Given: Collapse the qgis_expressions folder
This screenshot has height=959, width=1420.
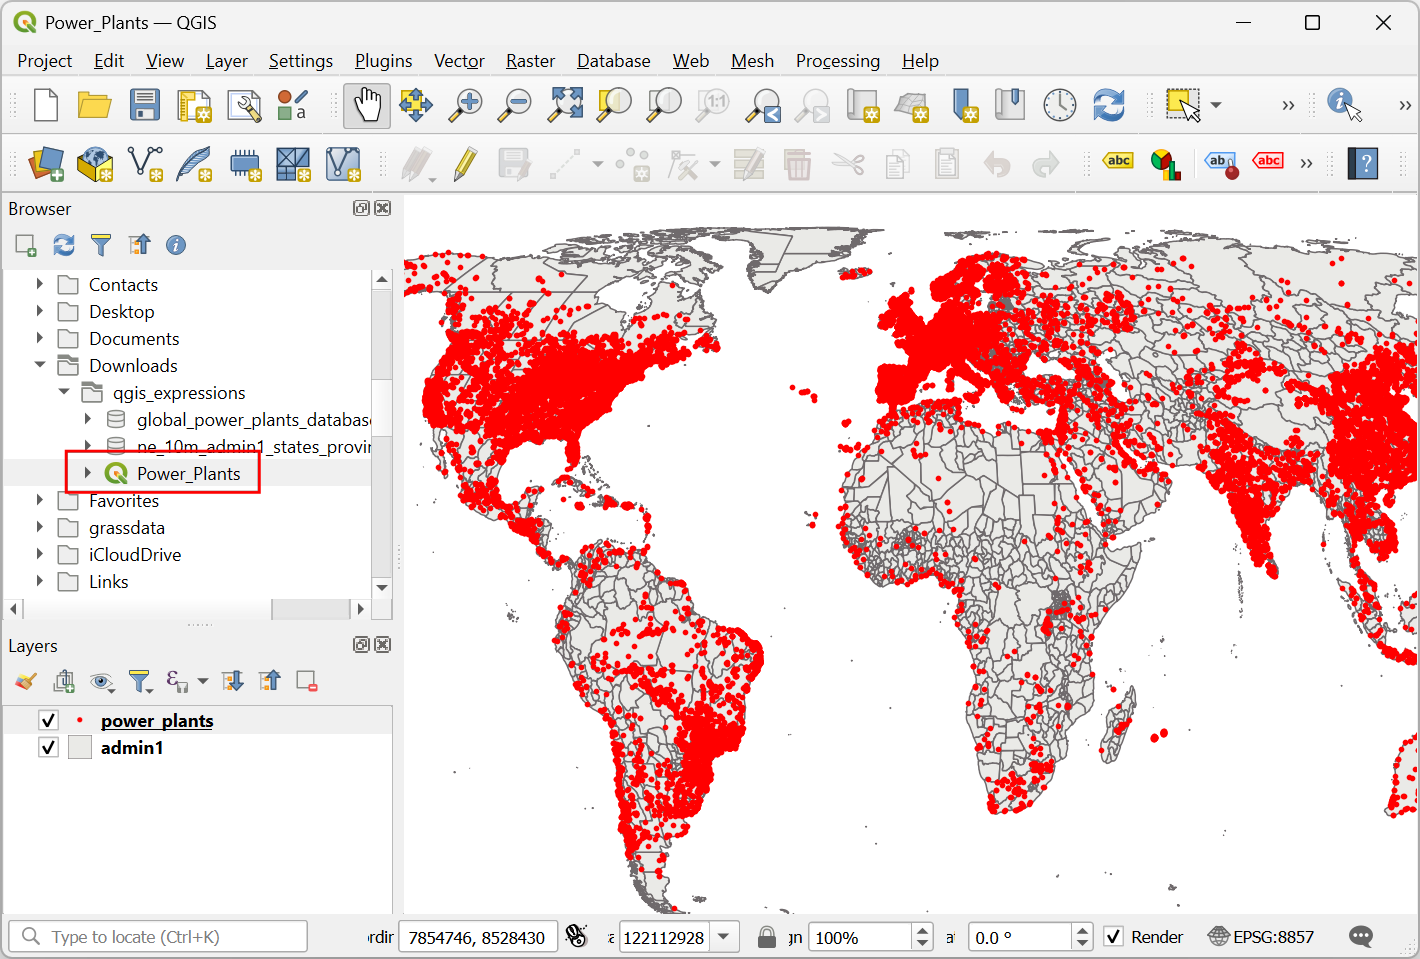Looking at the screenshot, I should click(x=64, y=392).
